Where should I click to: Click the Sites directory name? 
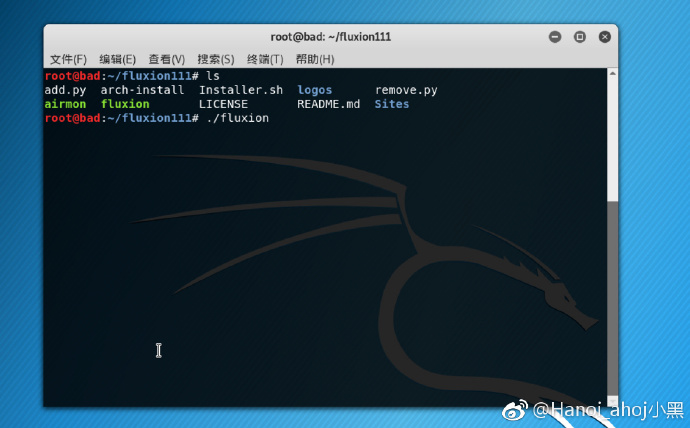392,104
